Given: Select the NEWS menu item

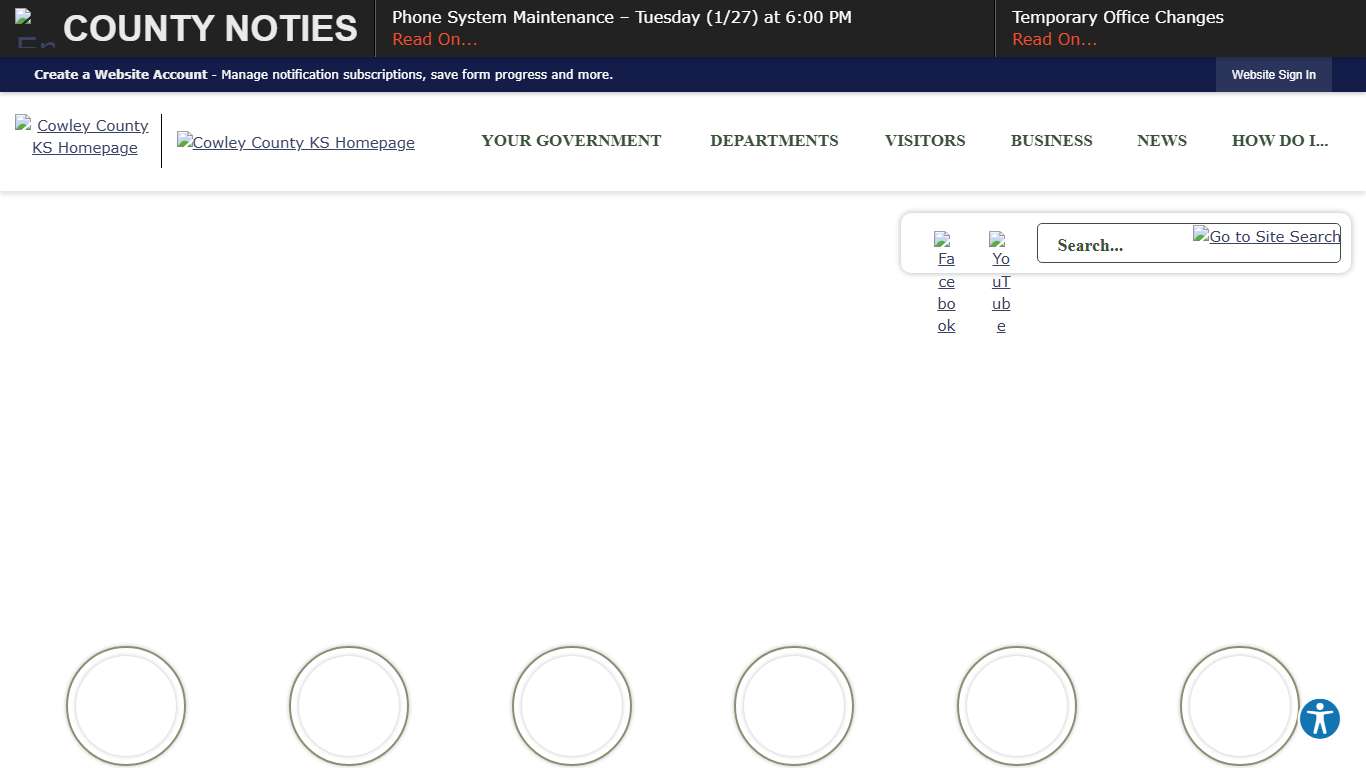Looking at the screenshot, I should [1161, 141].
